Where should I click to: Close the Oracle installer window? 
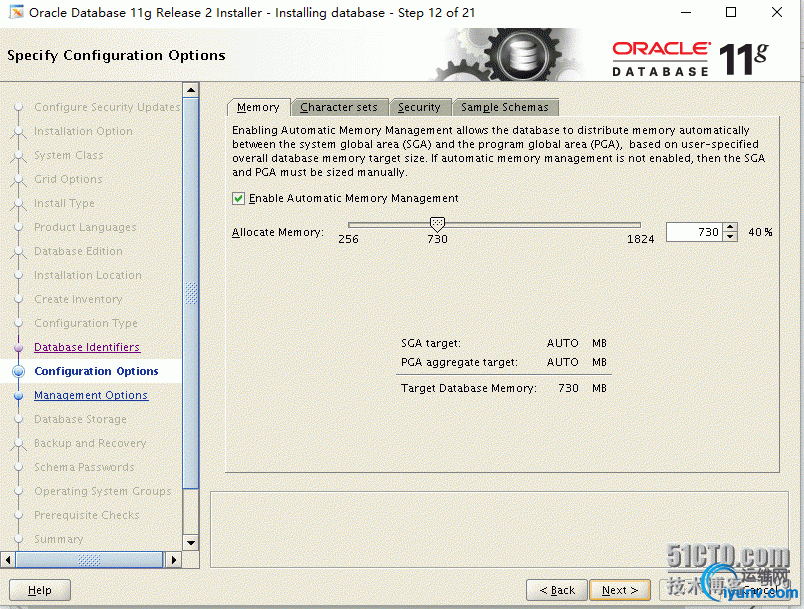click(x=777, y=12)
